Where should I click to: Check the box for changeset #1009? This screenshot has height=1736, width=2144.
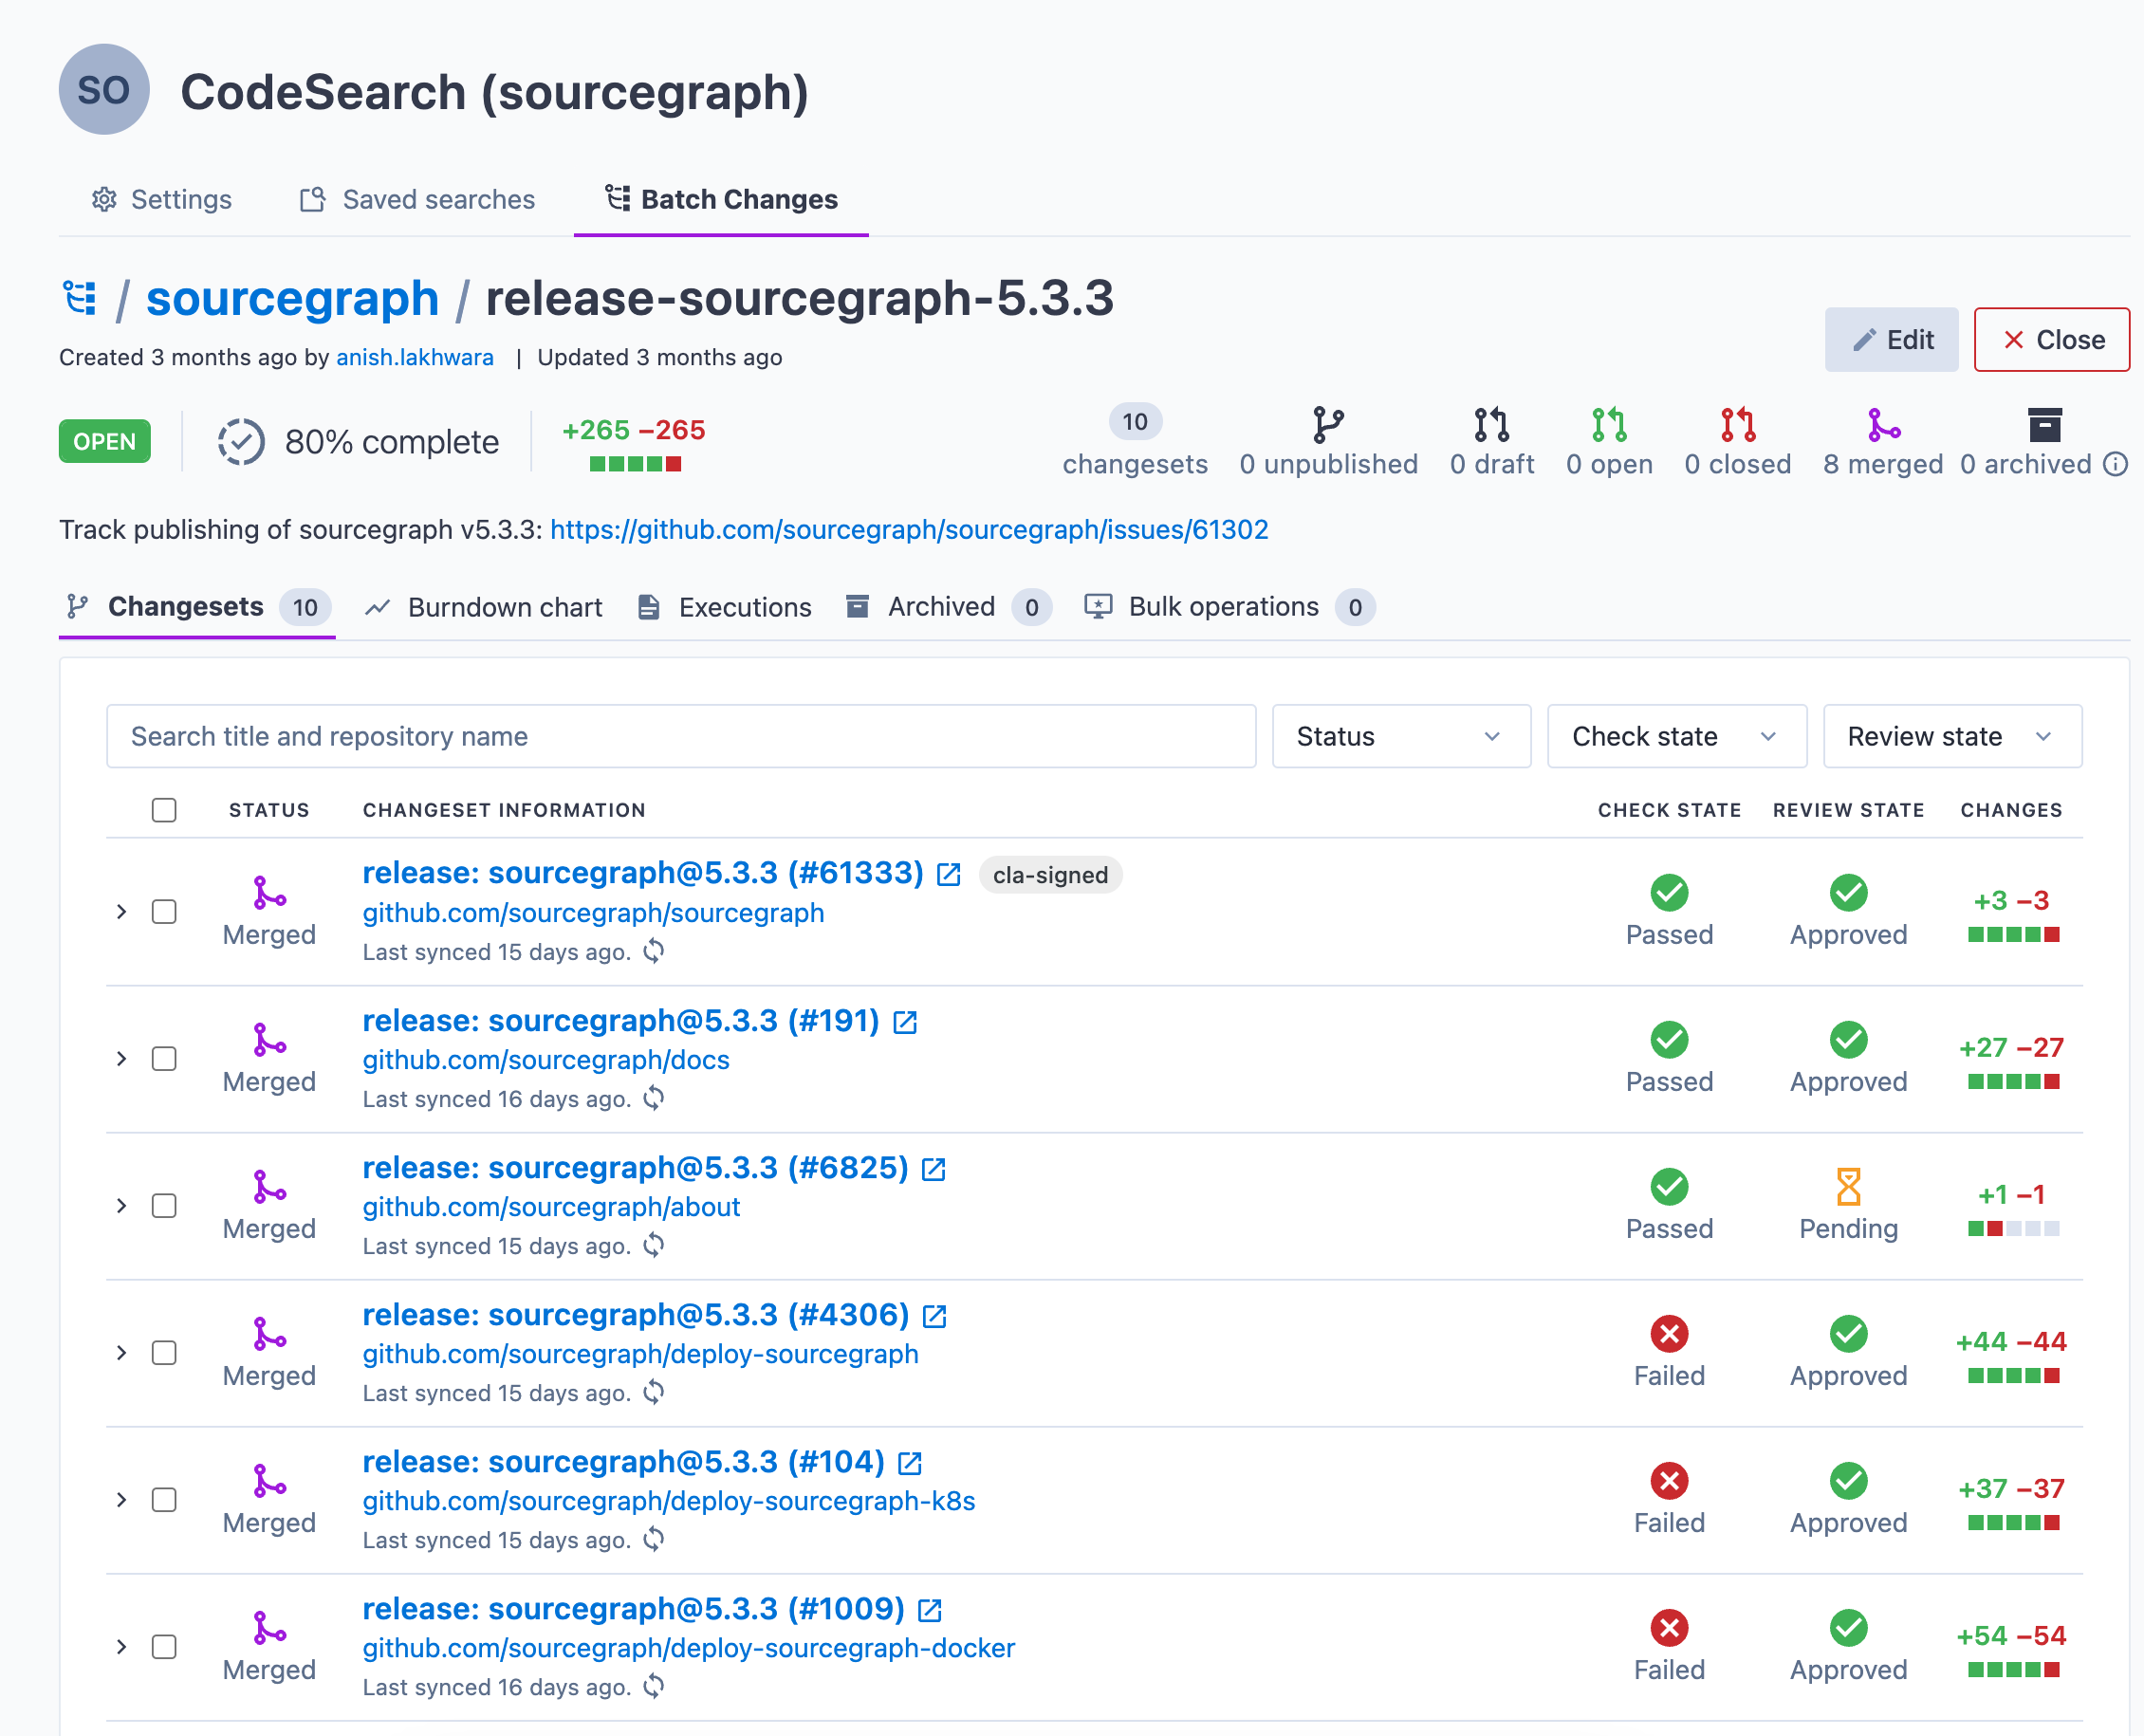[164, 1646]
